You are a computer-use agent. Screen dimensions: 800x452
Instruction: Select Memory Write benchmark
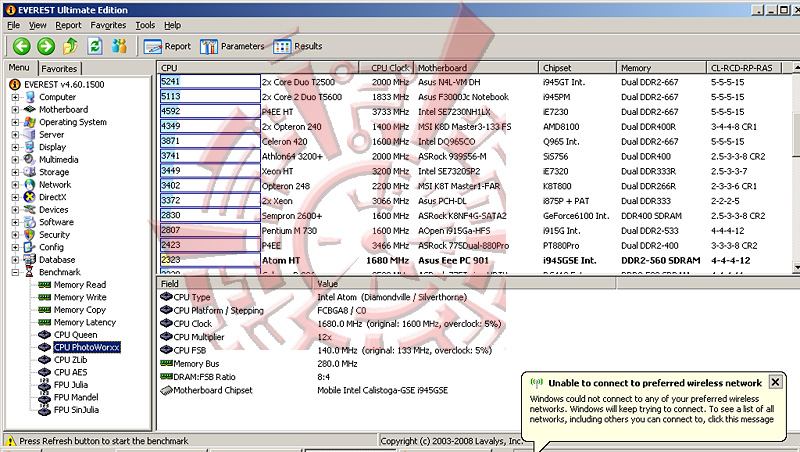tap(80, 297)
